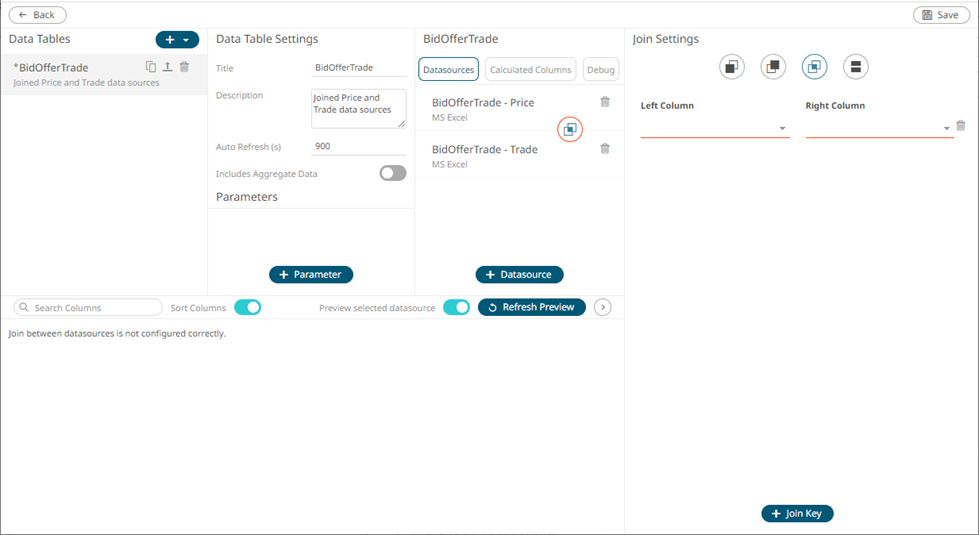Add a new Join Key
The height and width of the screenshot is (535, 979).
[796, 513]
